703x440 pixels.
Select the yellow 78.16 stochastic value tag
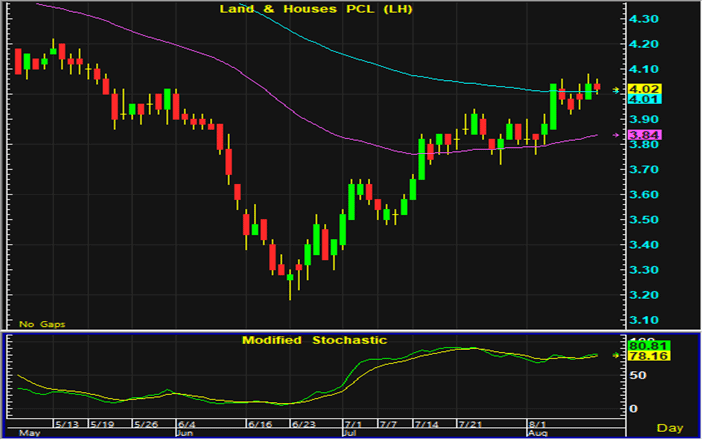click(645, 355)
